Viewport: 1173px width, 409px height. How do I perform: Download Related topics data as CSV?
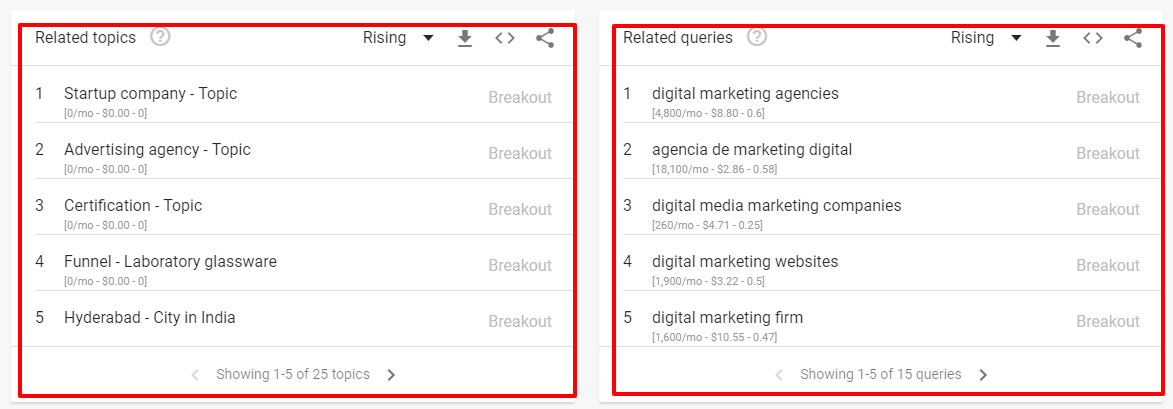pyautogui.click(x=464, y=38)
